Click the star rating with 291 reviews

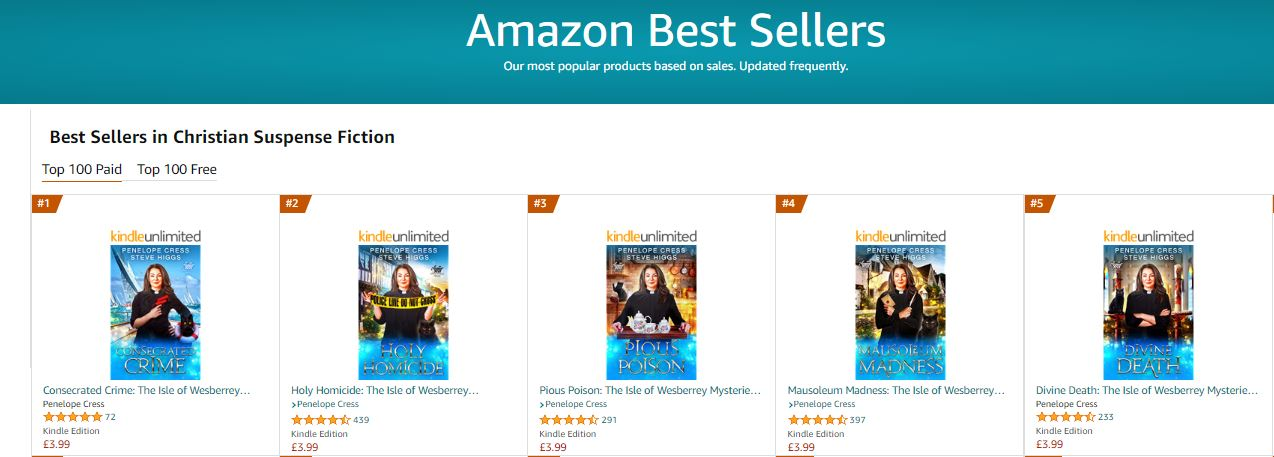[x=568, y=420]
